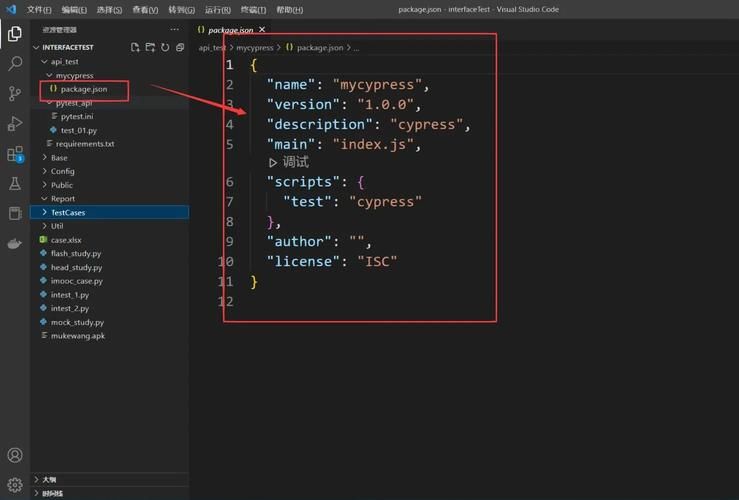Expand the Config folder
739x500 pixels.
click(44, 171)
